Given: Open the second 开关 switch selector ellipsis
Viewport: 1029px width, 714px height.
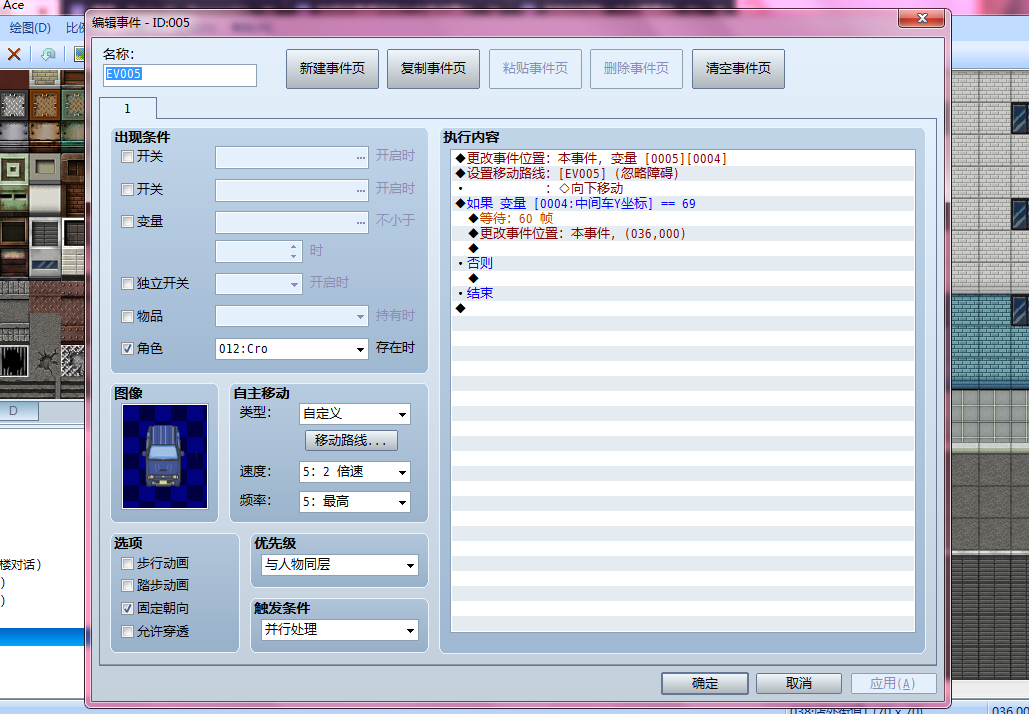Looking at the screenshot, I should tap(361, 190).
